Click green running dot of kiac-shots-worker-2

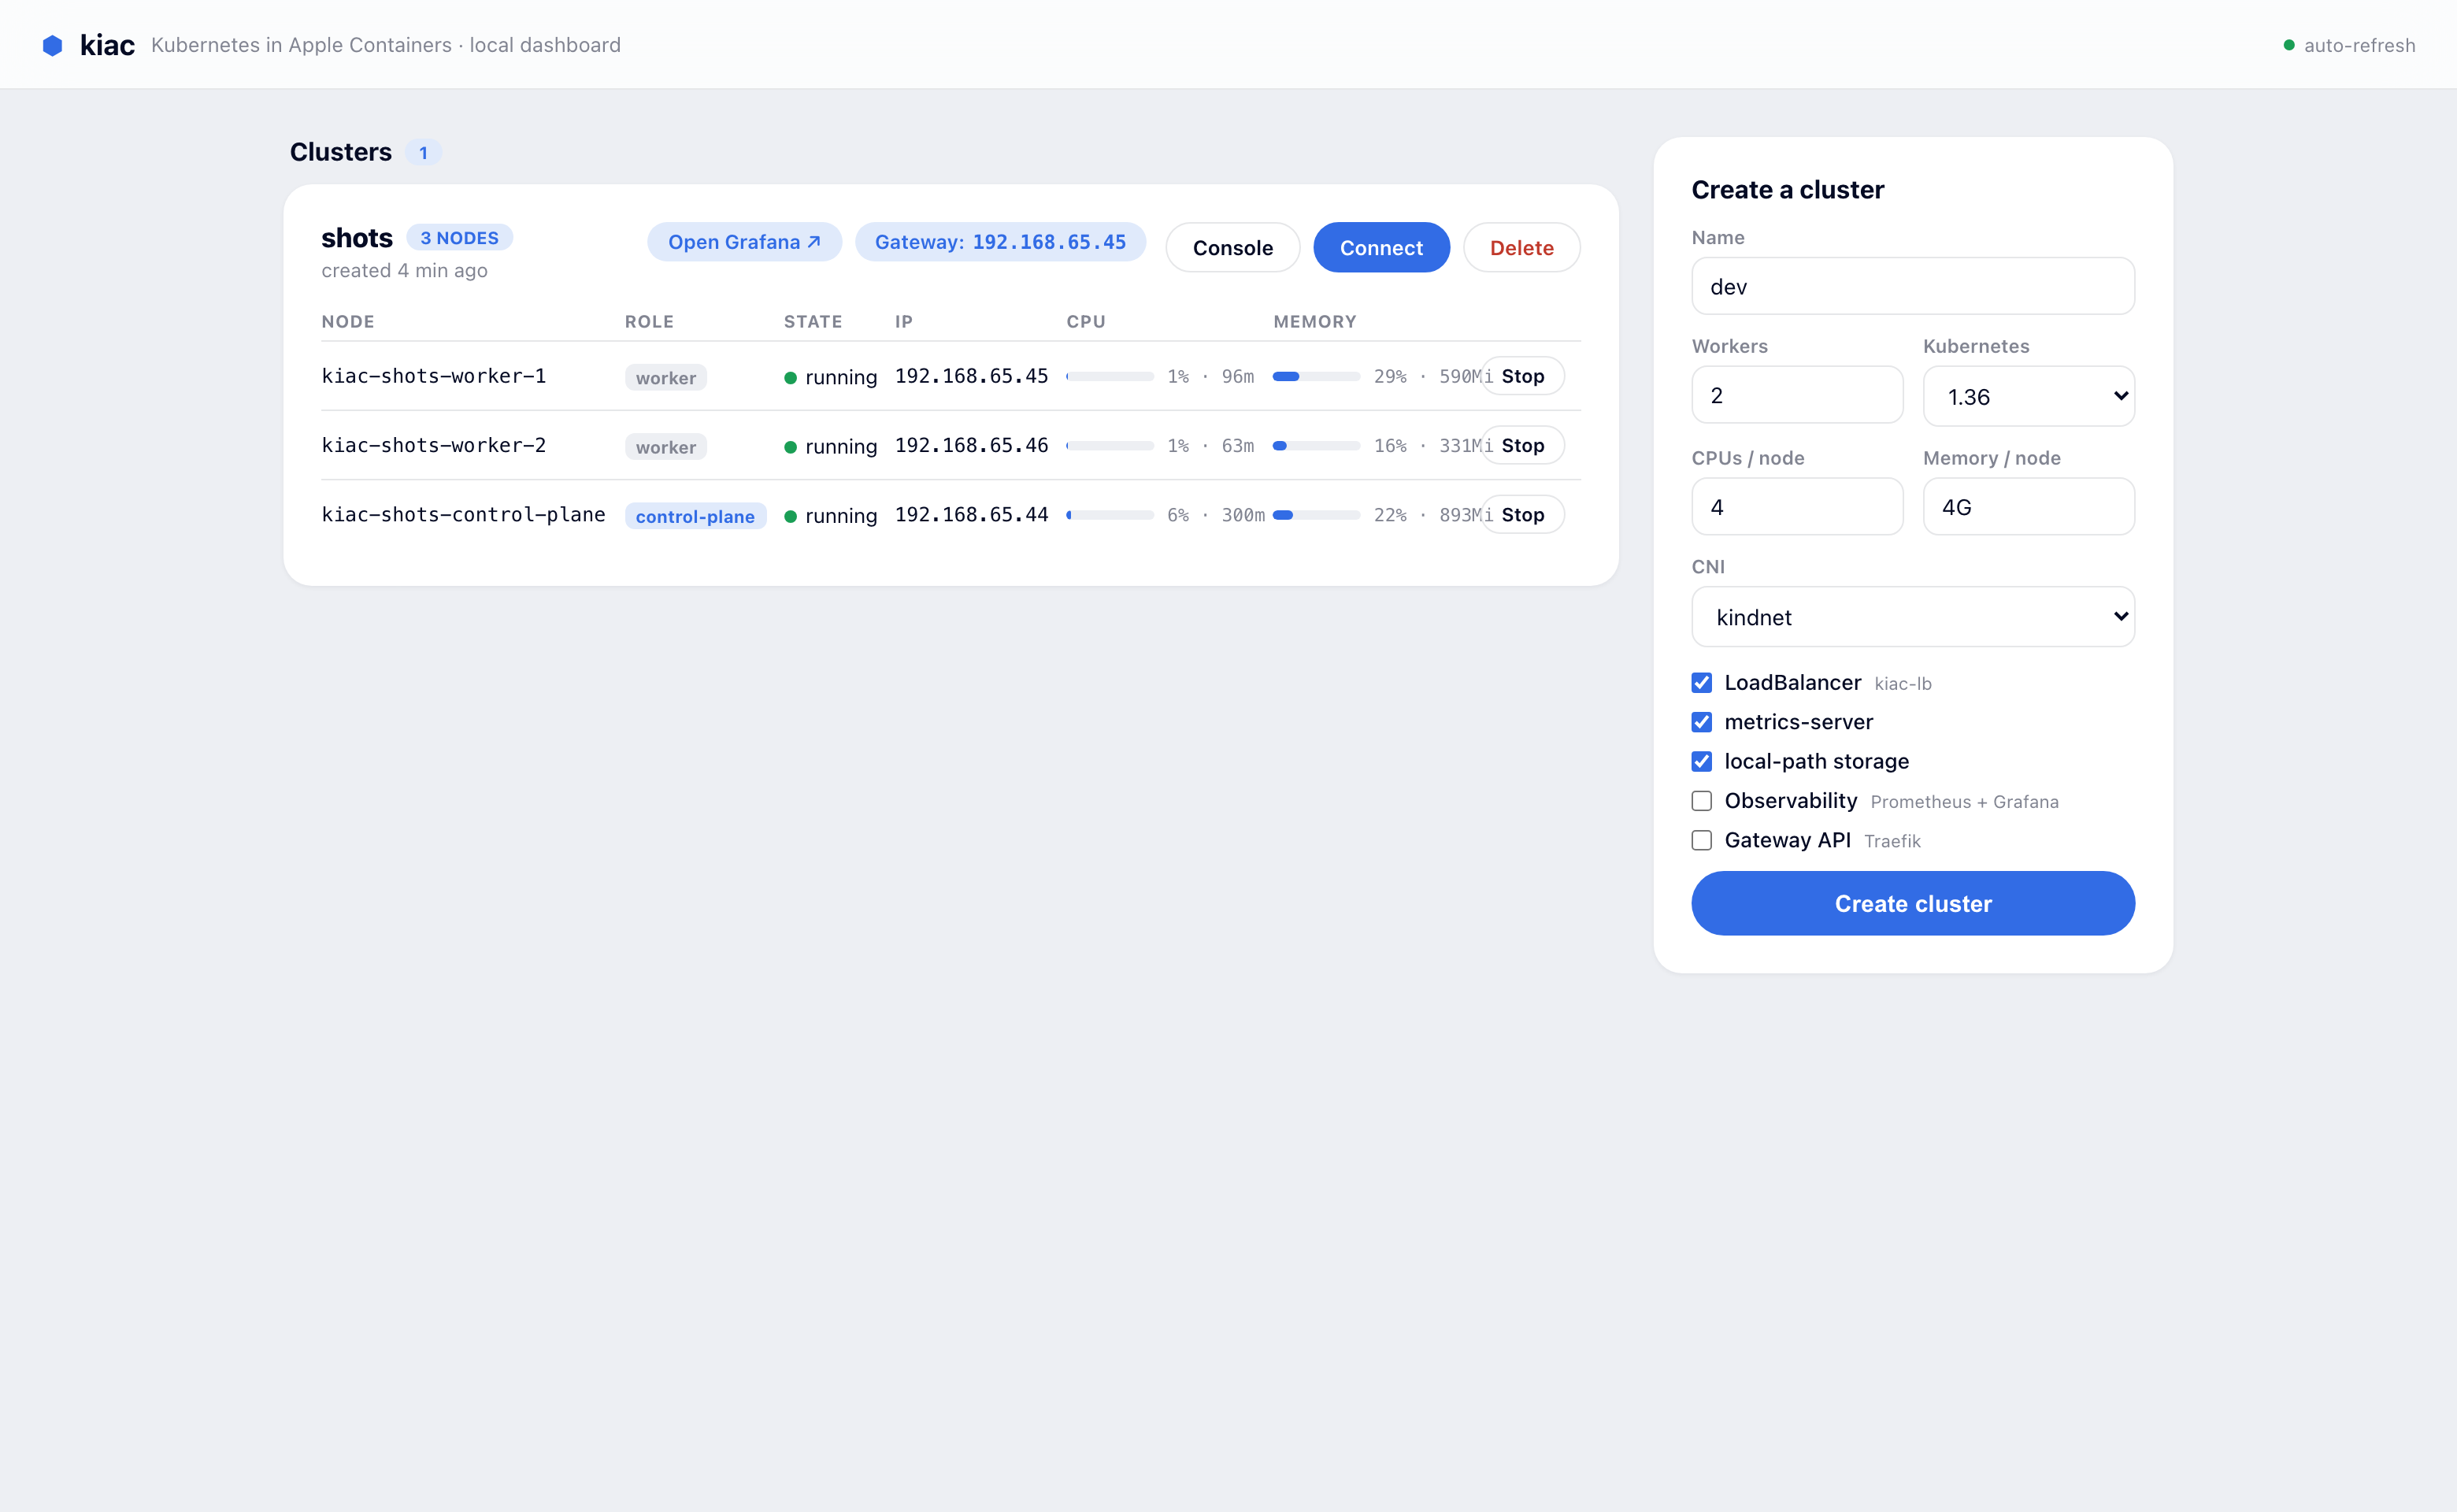coord(790,446)
